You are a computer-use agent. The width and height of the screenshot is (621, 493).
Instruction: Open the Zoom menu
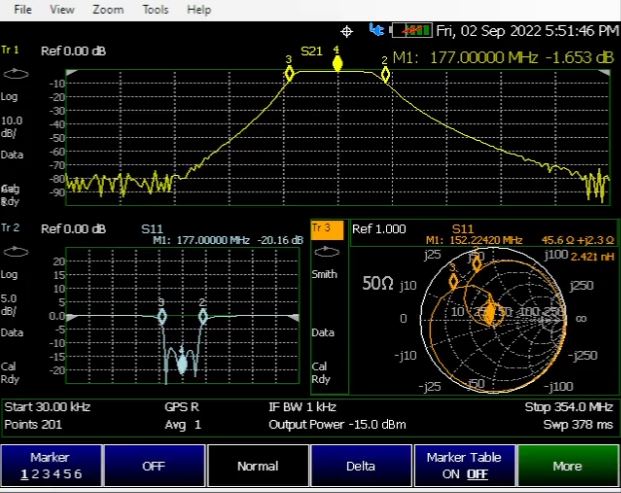tap(107, 9)
